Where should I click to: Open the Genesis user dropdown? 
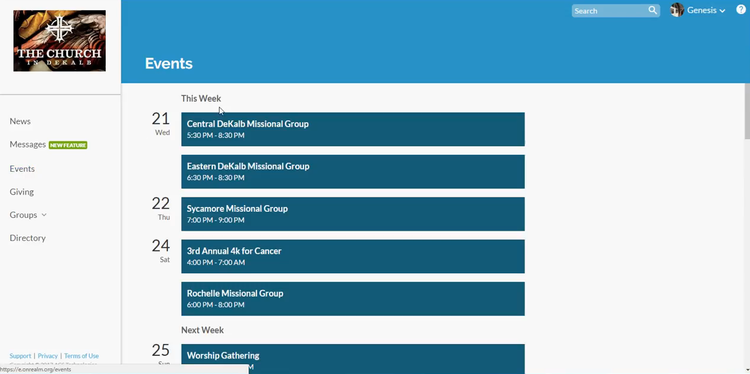(x=706, y=11)
